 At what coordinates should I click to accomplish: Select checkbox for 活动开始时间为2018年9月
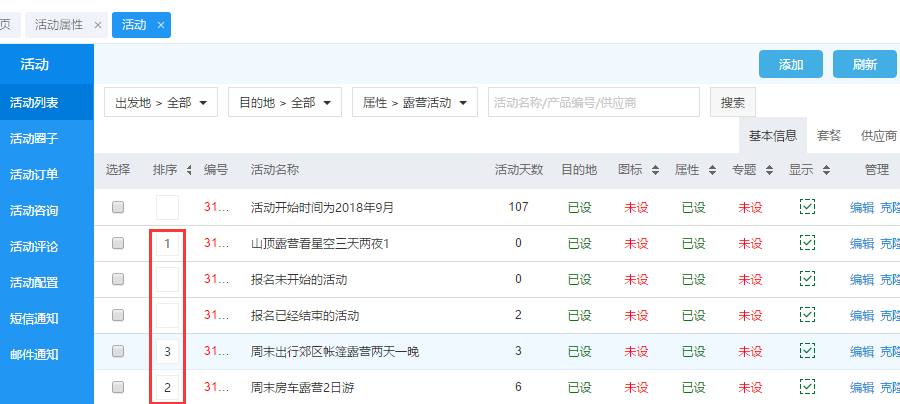(x=118, y=207)
